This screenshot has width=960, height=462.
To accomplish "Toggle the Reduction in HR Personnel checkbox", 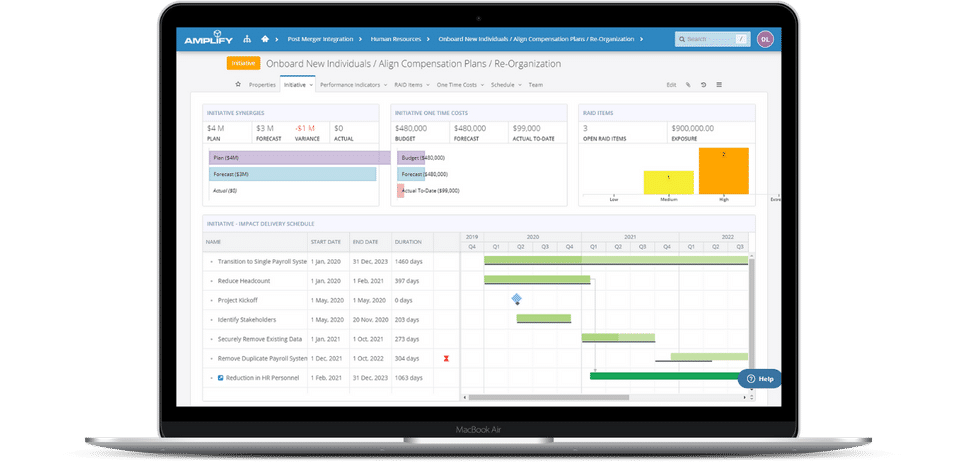I will pyautogui.click(x=220, y=378).
